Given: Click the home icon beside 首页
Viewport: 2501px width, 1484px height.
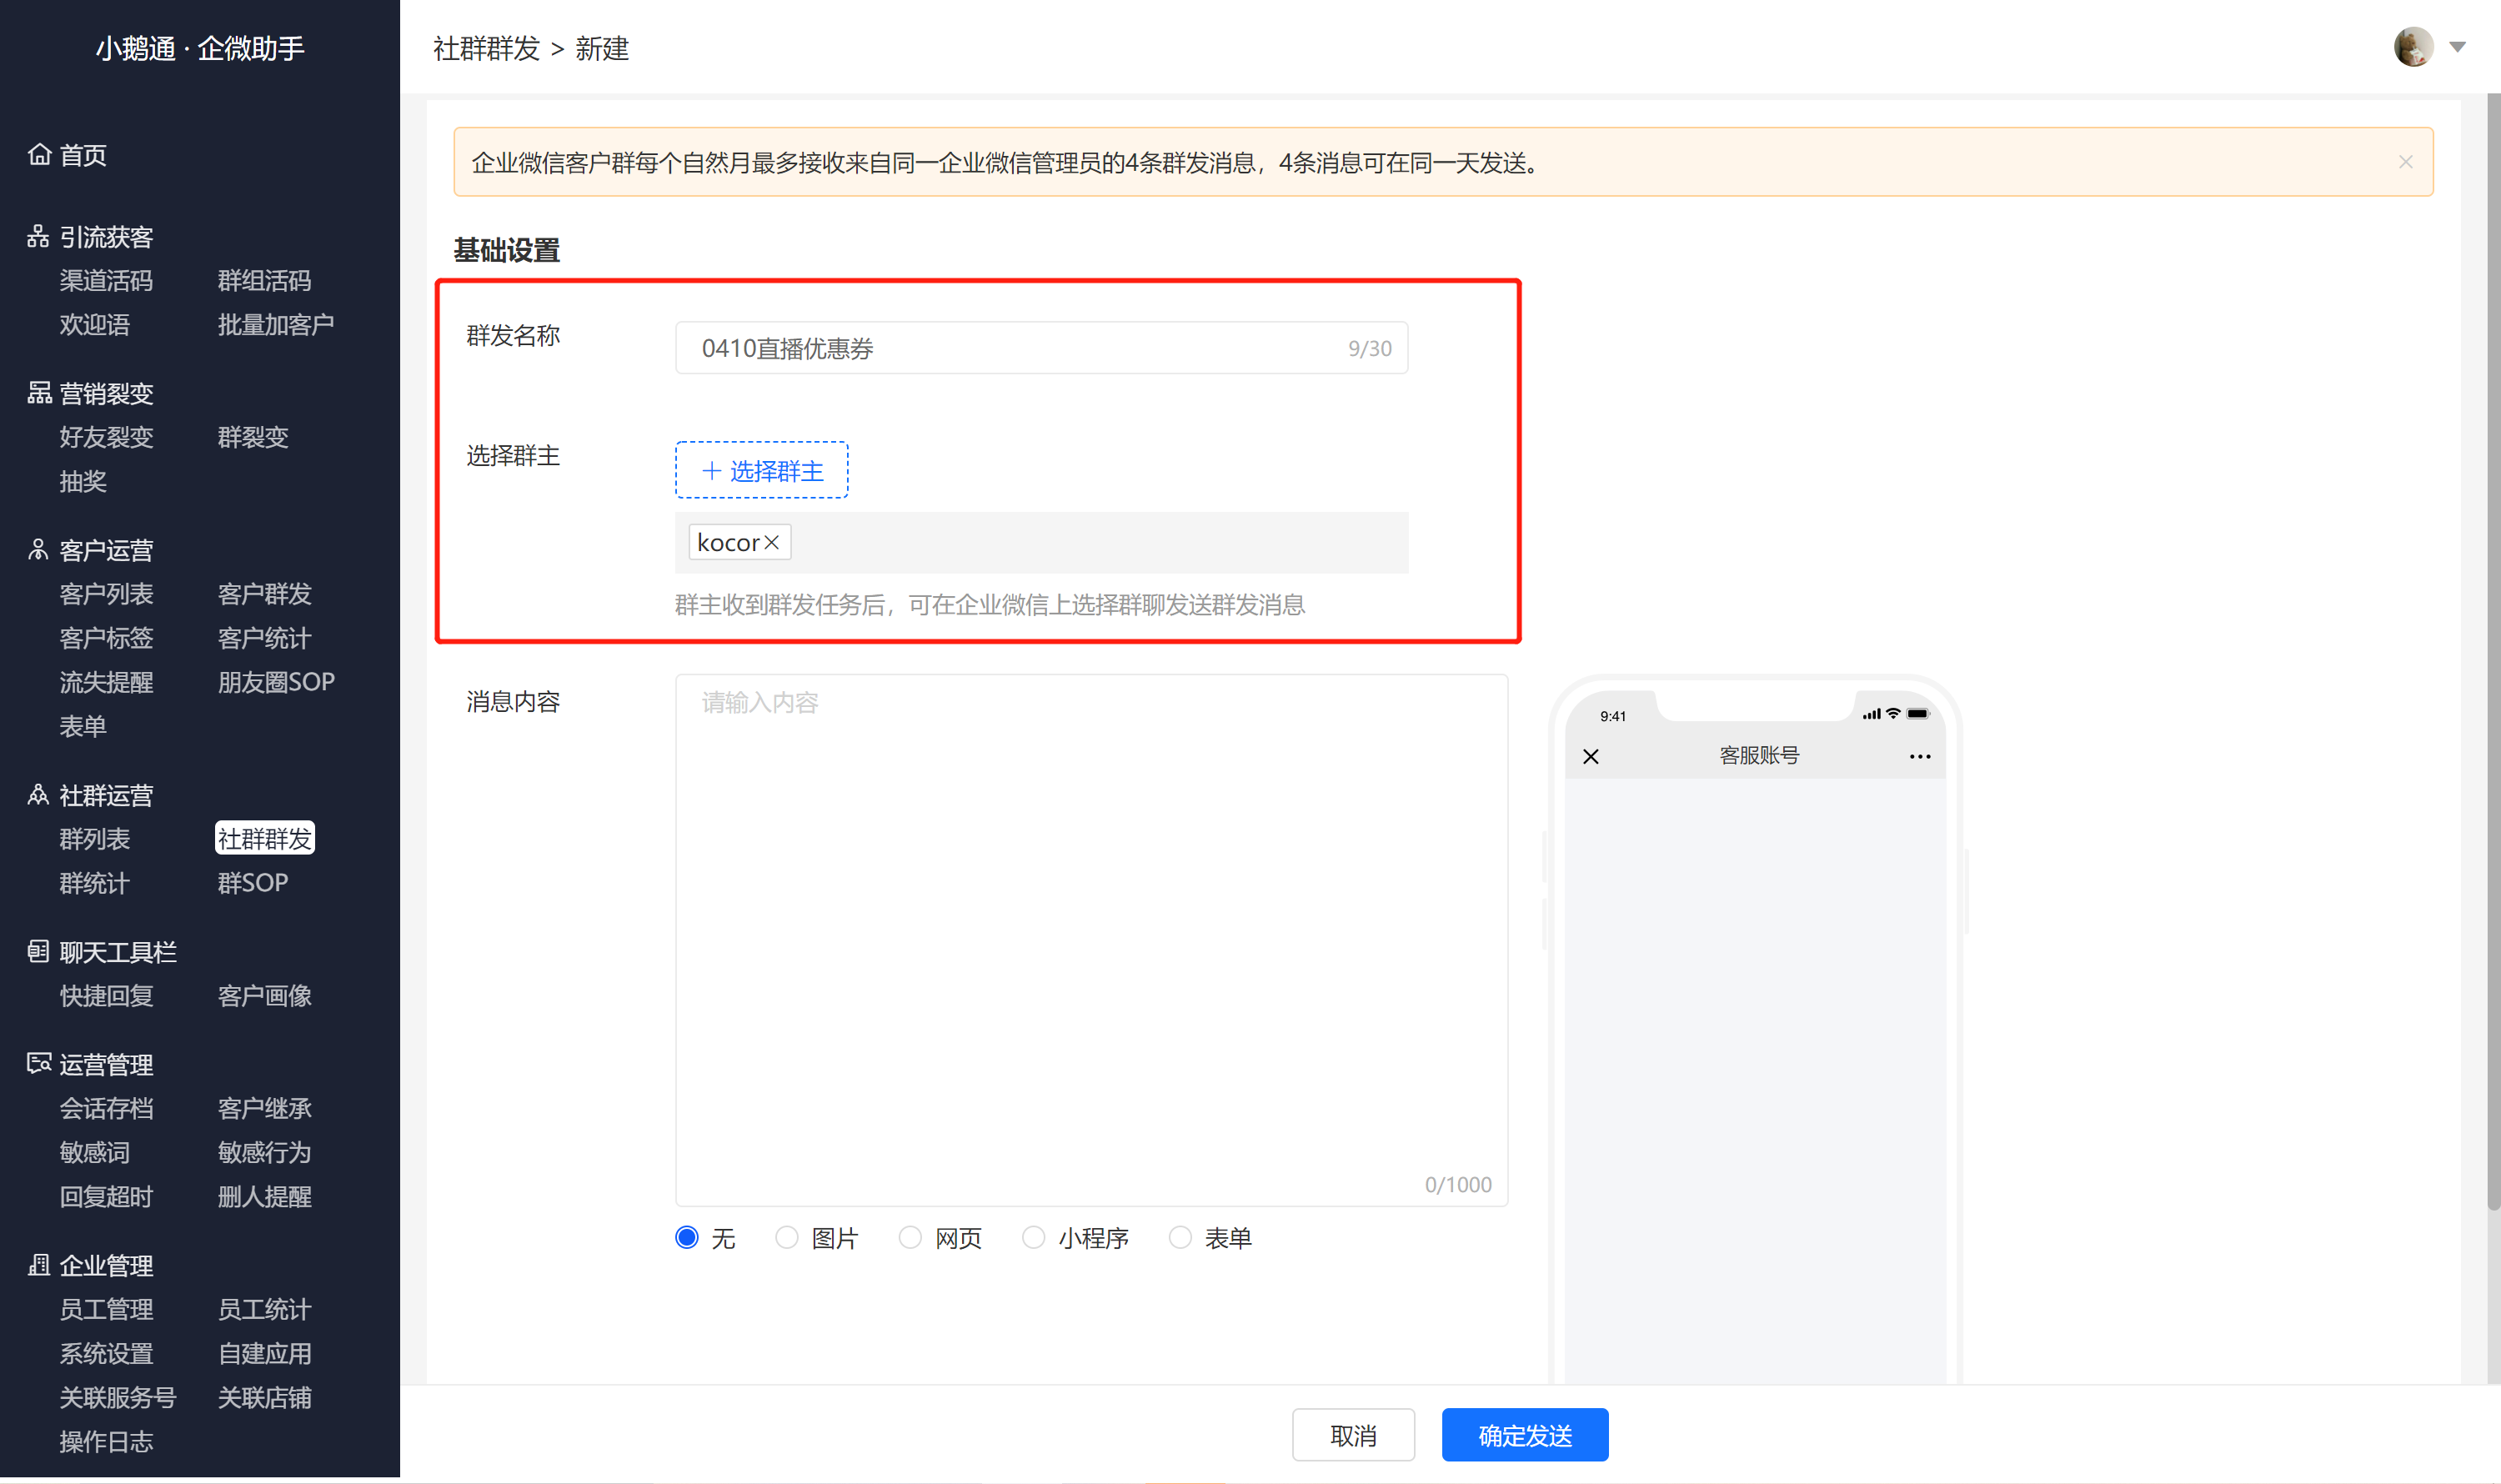Looking at the screenshot, I should [39, 154].
